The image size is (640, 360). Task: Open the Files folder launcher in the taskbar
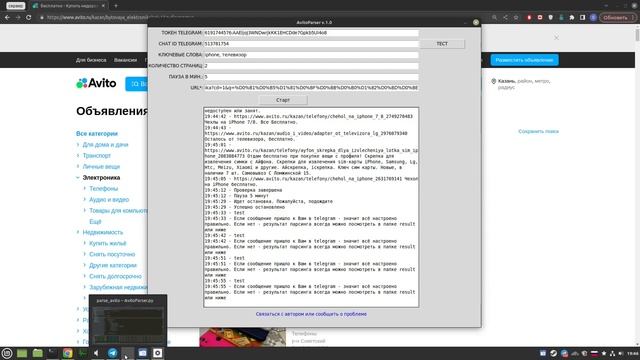(x=38, y=353)
